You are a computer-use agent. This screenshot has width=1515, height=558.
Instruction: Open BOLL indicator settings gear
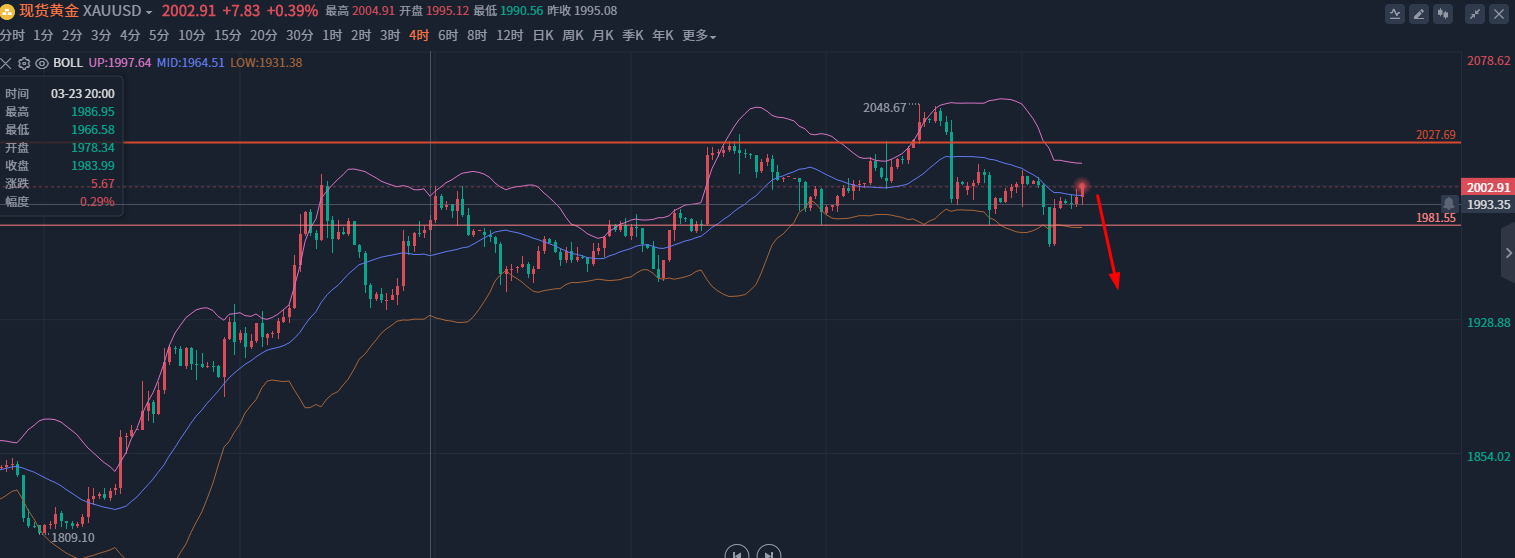point(24,62)
